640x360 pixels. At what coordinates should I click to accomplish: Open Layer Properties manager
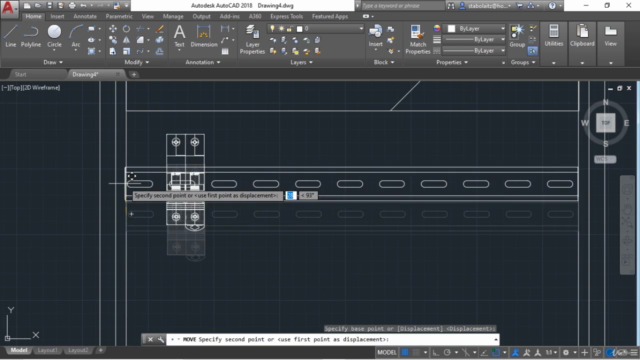click(252, 40)
